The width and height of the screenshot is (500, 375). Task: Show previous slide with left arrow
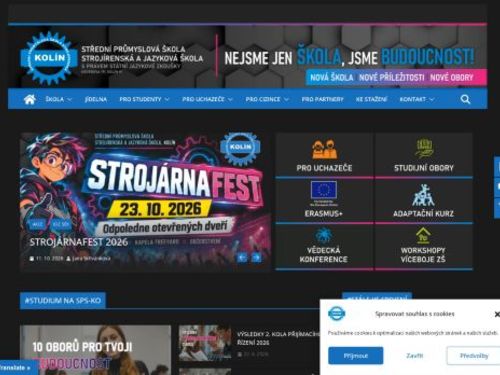242,258
